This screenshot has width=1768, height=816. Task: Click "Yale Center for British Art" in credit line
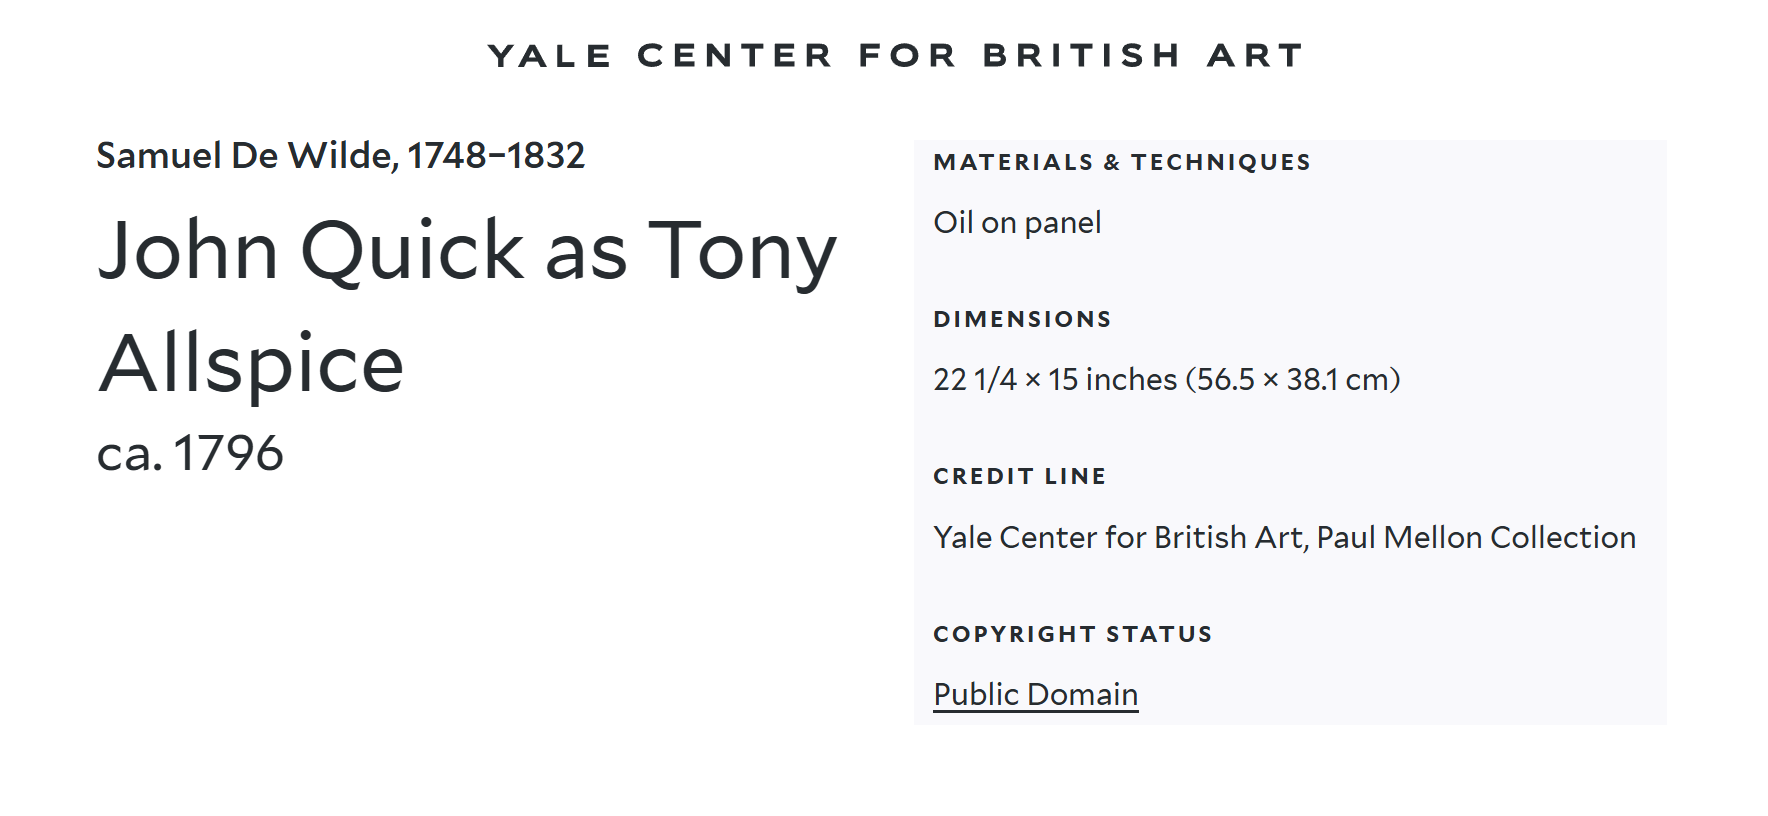tap(1118, 538)
